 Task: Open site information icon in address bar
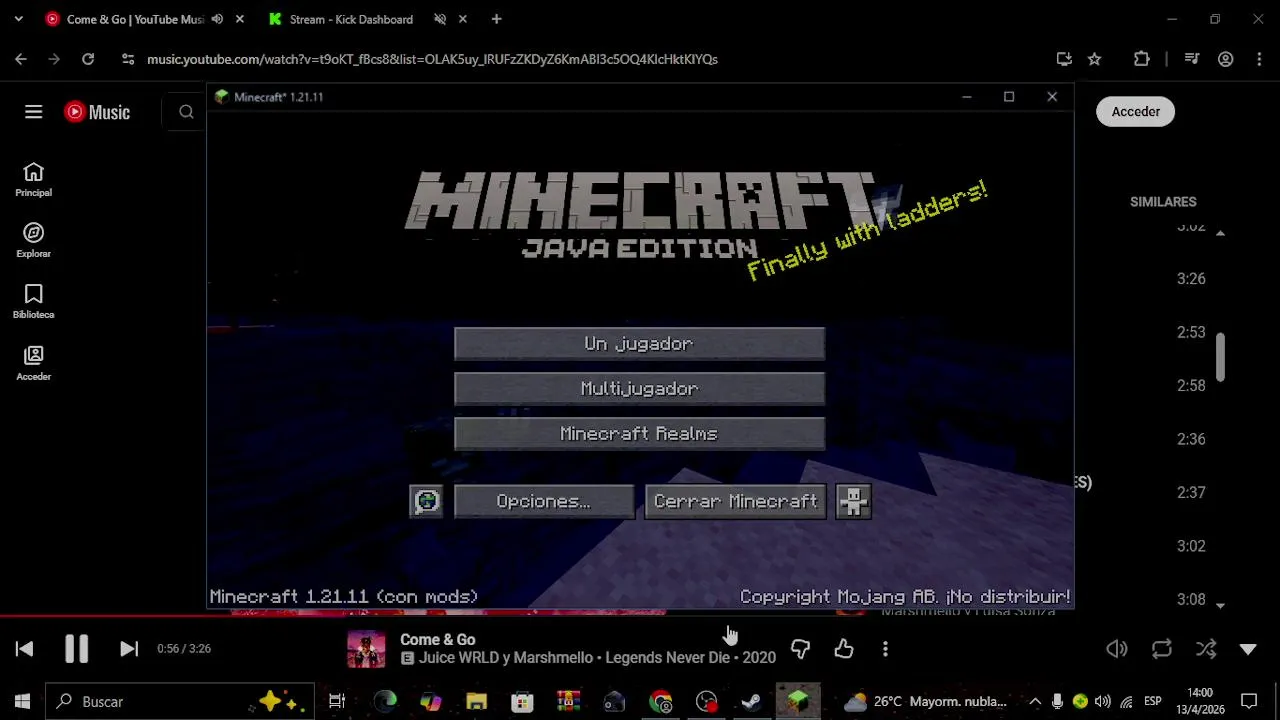[x=128, y=59]
